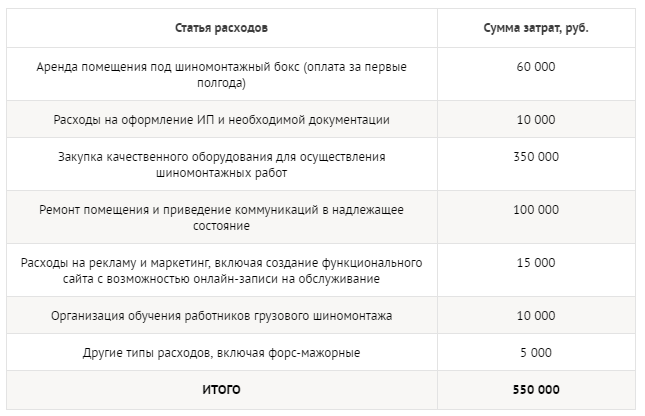Select the 10 000 amount for ИП registration
645x416 pixels.
(x=535, y=119)
